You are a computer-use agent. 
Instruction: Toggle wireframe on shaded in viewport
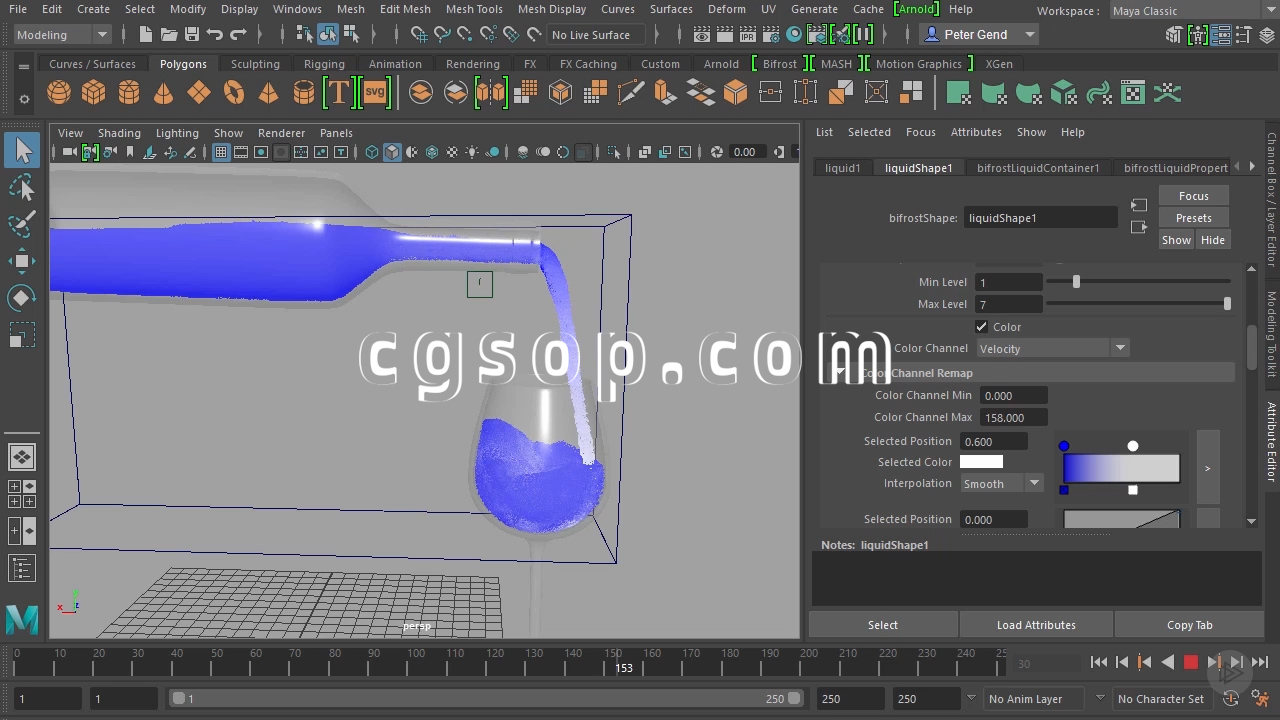click(x=432, y=152)
